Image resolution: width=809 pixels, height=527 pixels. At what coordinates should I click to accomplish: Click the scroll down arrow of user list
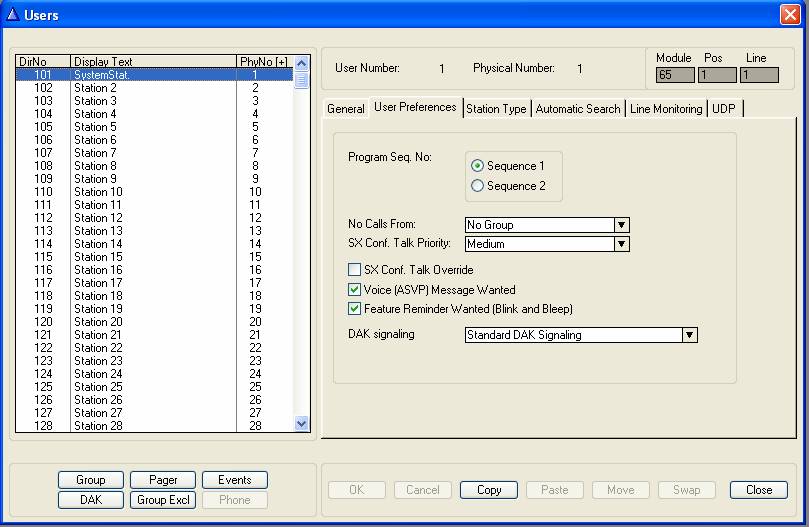pyautogui.click(x=301, y=424)
